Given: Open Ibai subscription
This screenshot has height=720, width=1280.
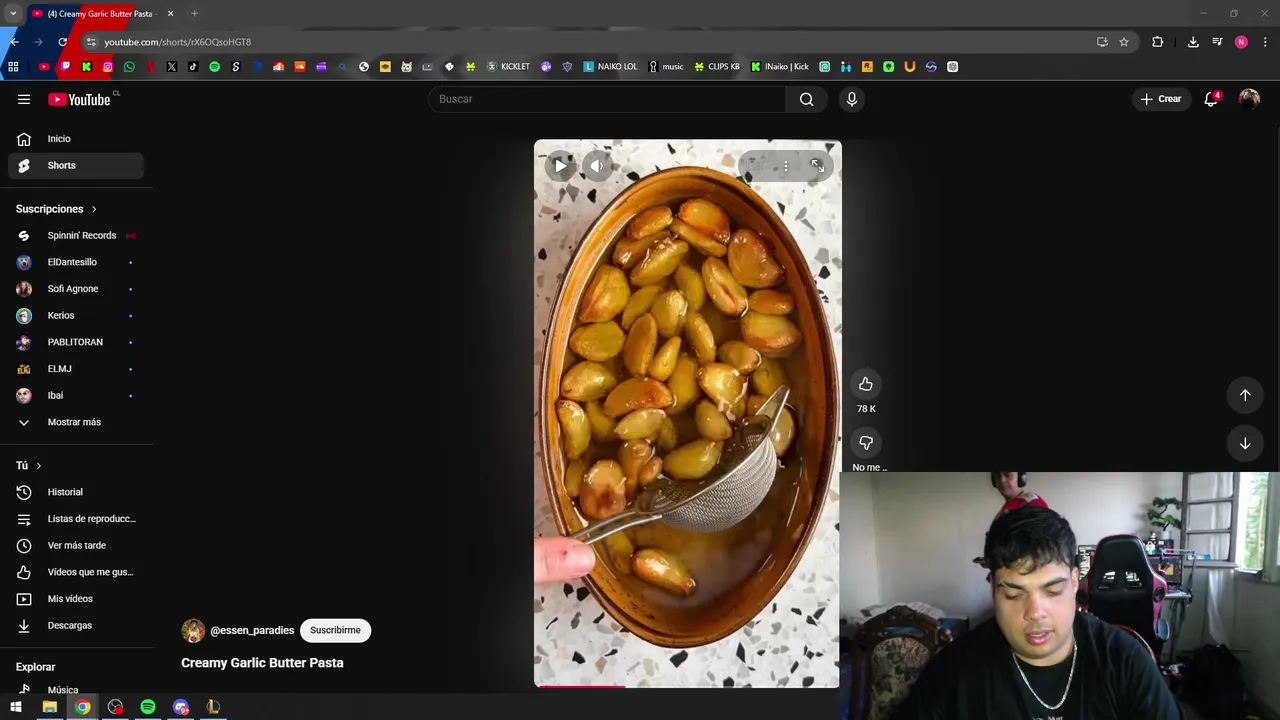Looking at the screenshot, I should (x=76, y=395).
